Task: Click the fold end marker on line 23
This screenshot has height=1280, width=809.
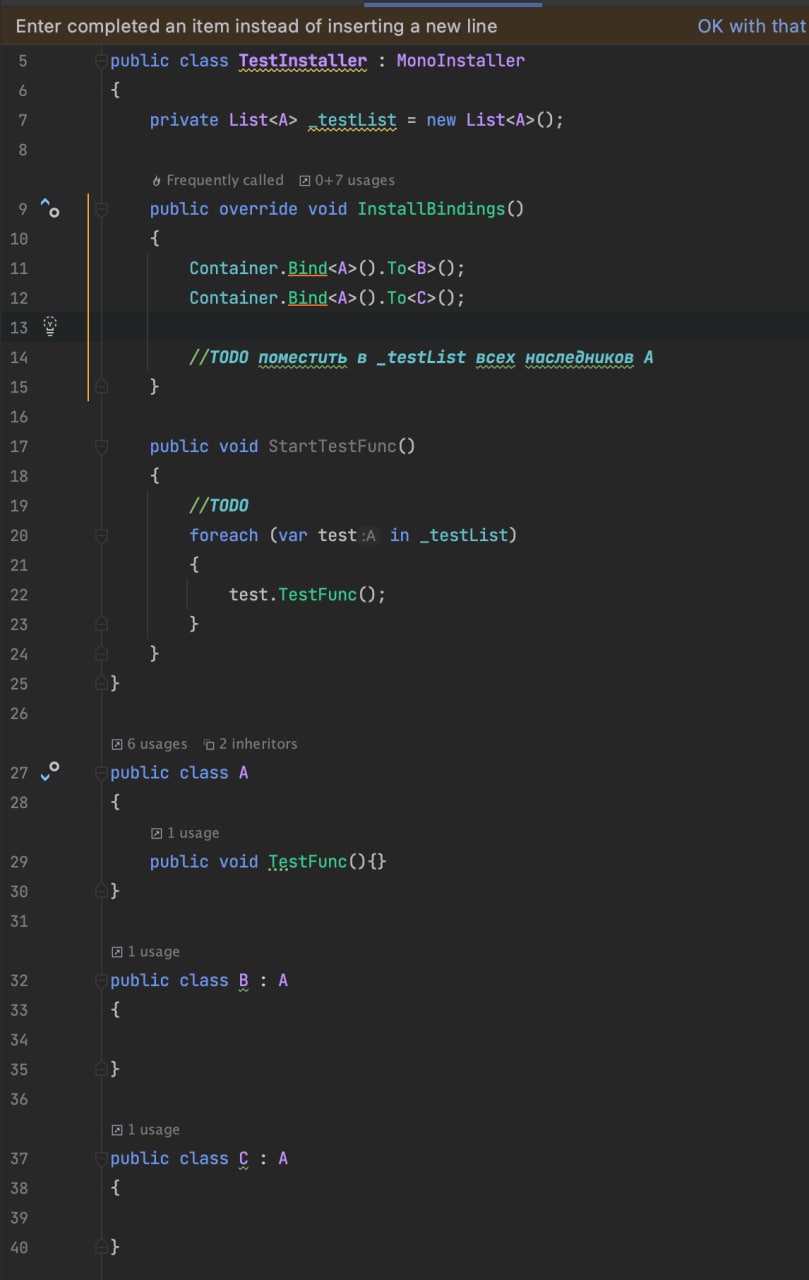Action: tap(101, 624)
